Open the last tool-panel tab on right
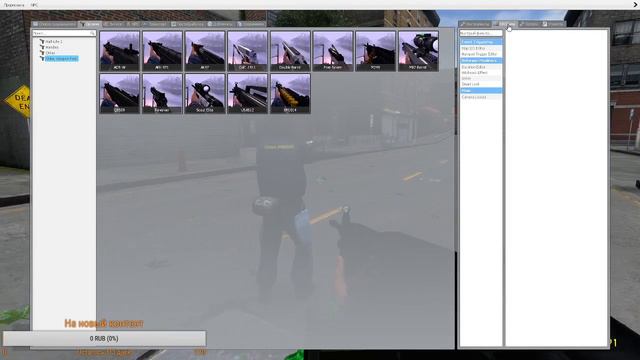 click(553, 24)
